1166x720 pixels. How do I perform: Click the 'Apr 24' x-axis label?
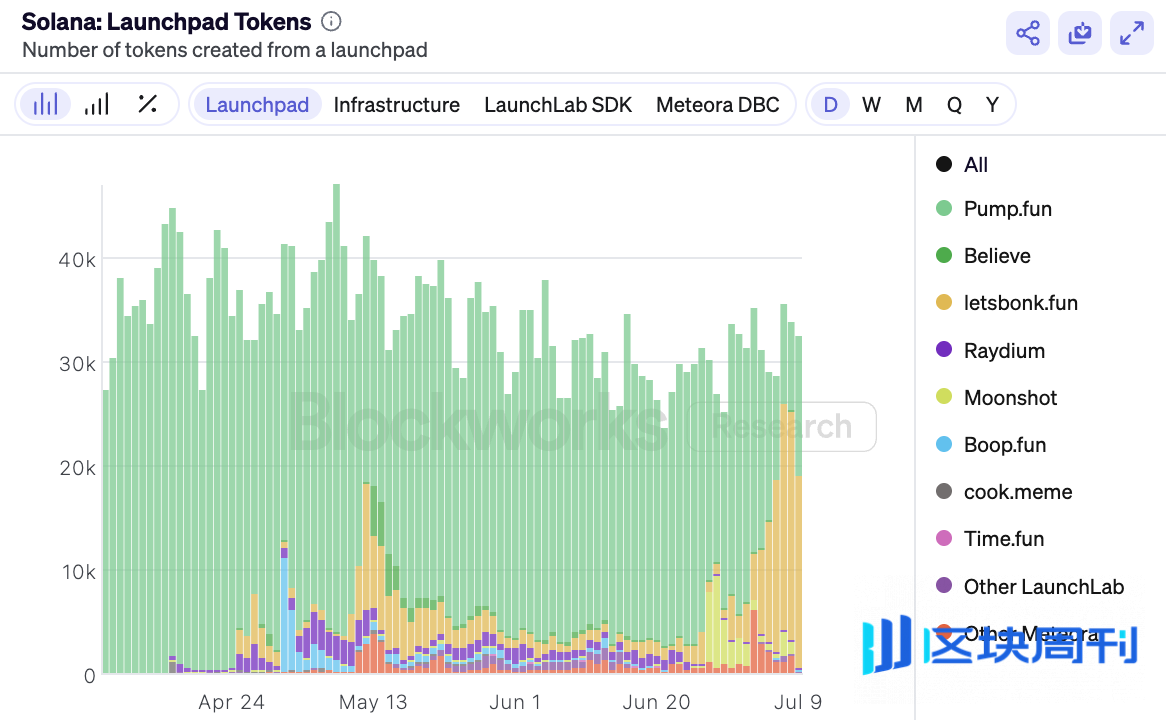pos(231,702)
